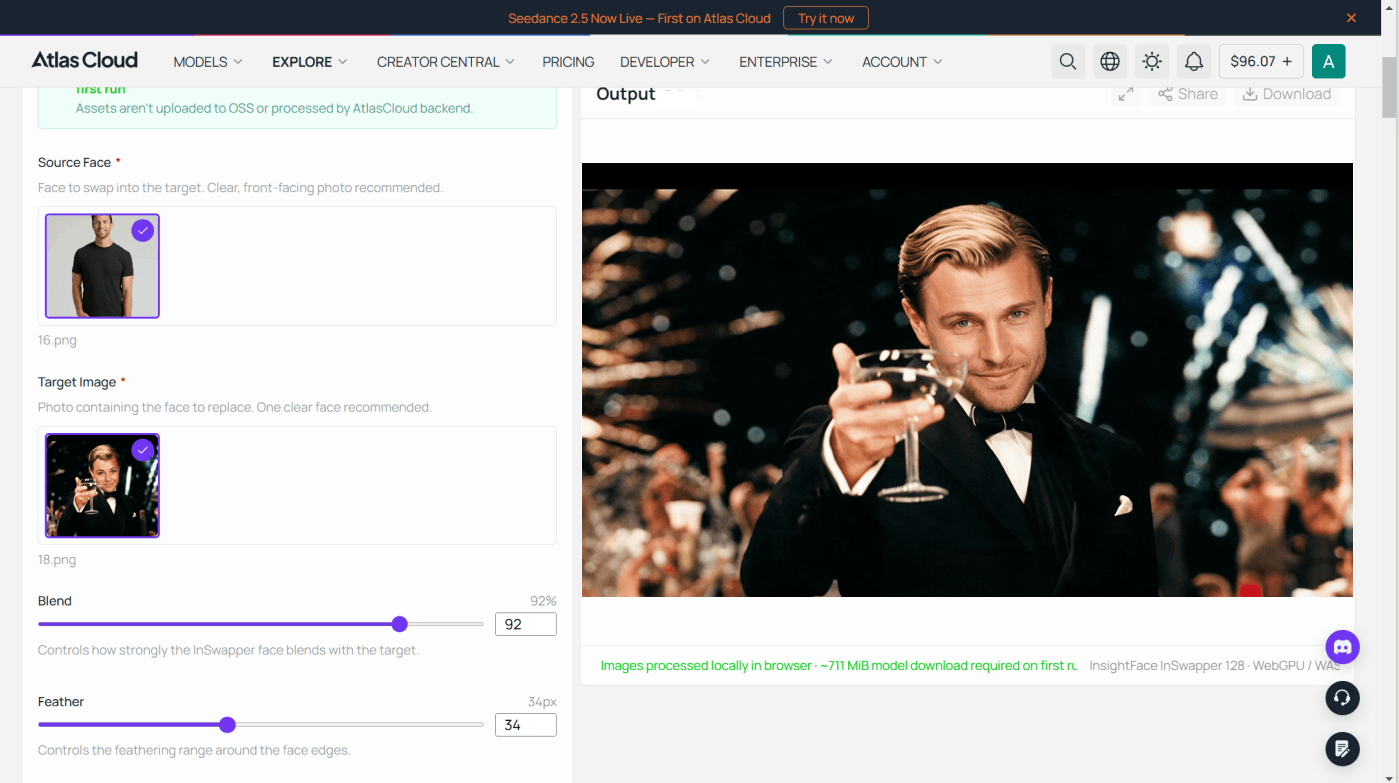This screenshot has height=783, width=1399.
Task: Expand the MODELS menu
Action: (x=208, y=62)
